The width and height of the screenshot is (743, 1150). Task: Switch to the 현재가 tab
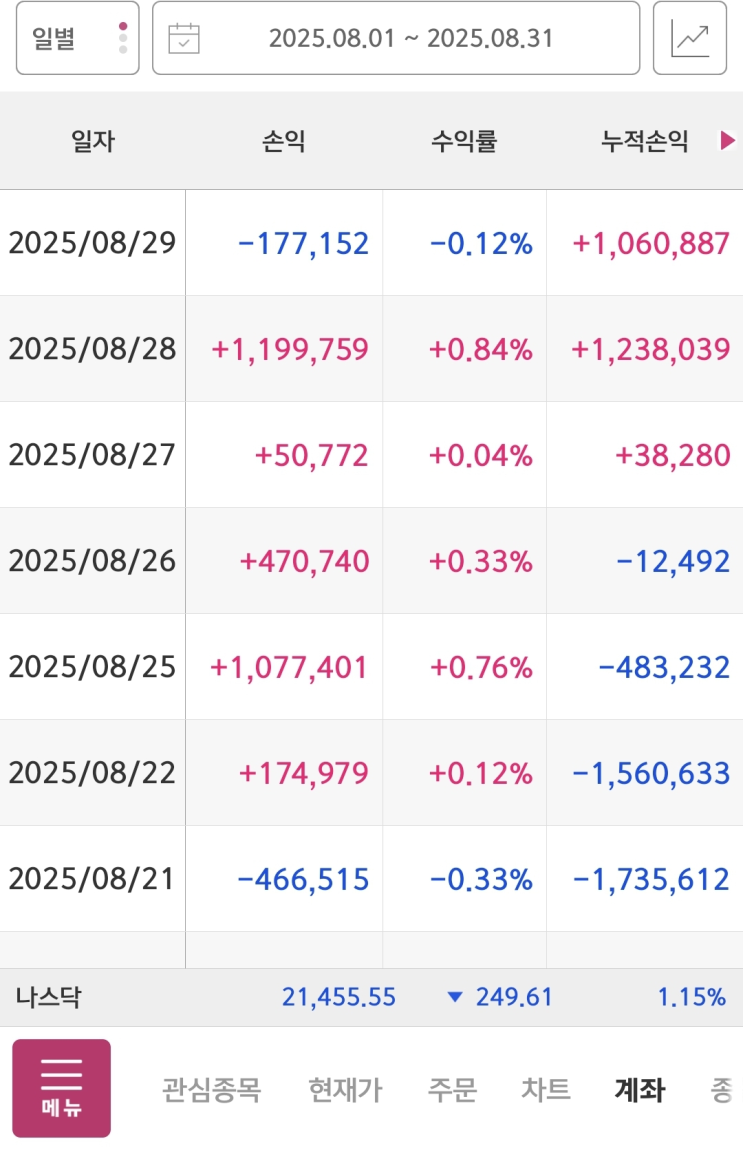(x=345, y=1089)
